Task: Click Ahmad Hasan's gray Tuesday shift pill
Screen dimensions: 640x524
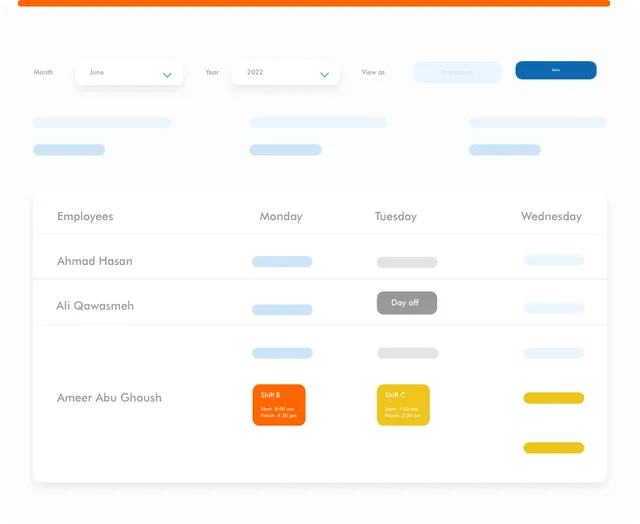Action: (407, 263)
